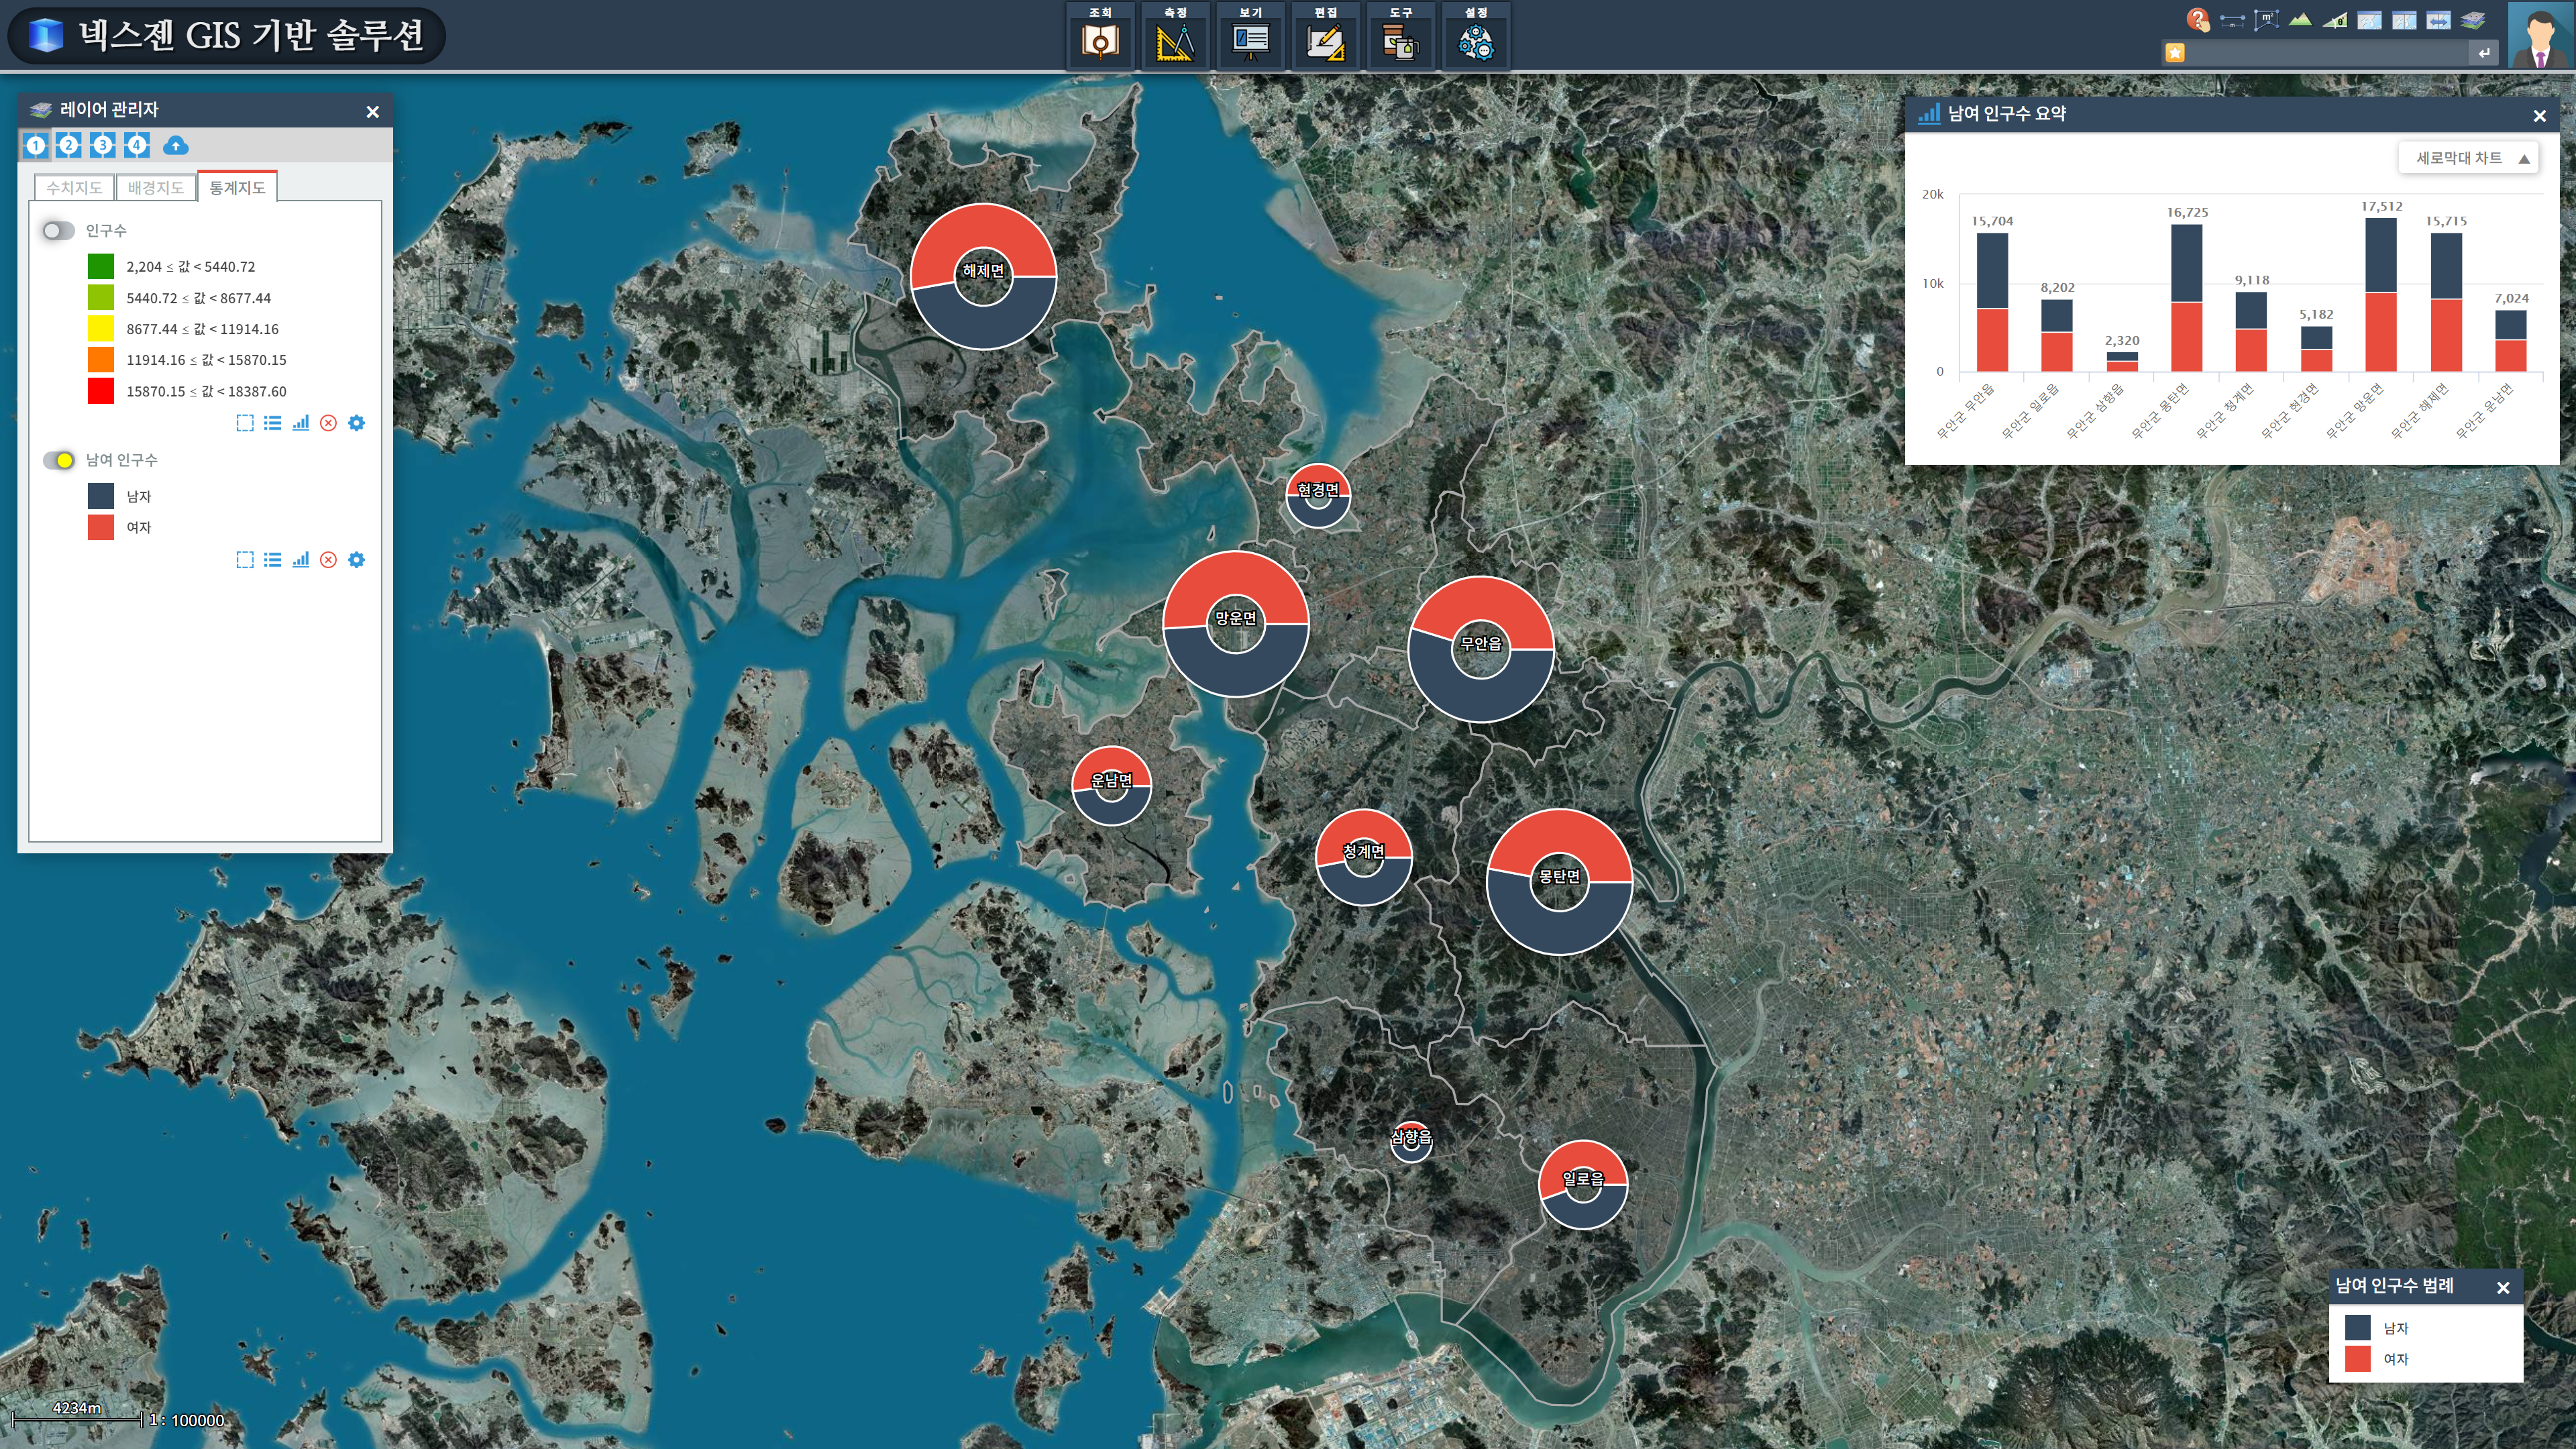Remove the 인구수 layer with red X
The width and height of the screenshot is (2576, 1449).
coord(328,423)
